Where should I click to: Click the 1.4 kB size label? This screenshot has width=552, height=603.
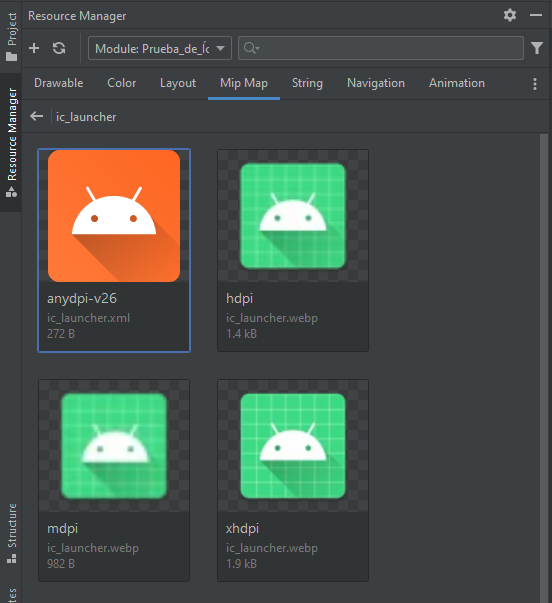click(x=241, y=334)
